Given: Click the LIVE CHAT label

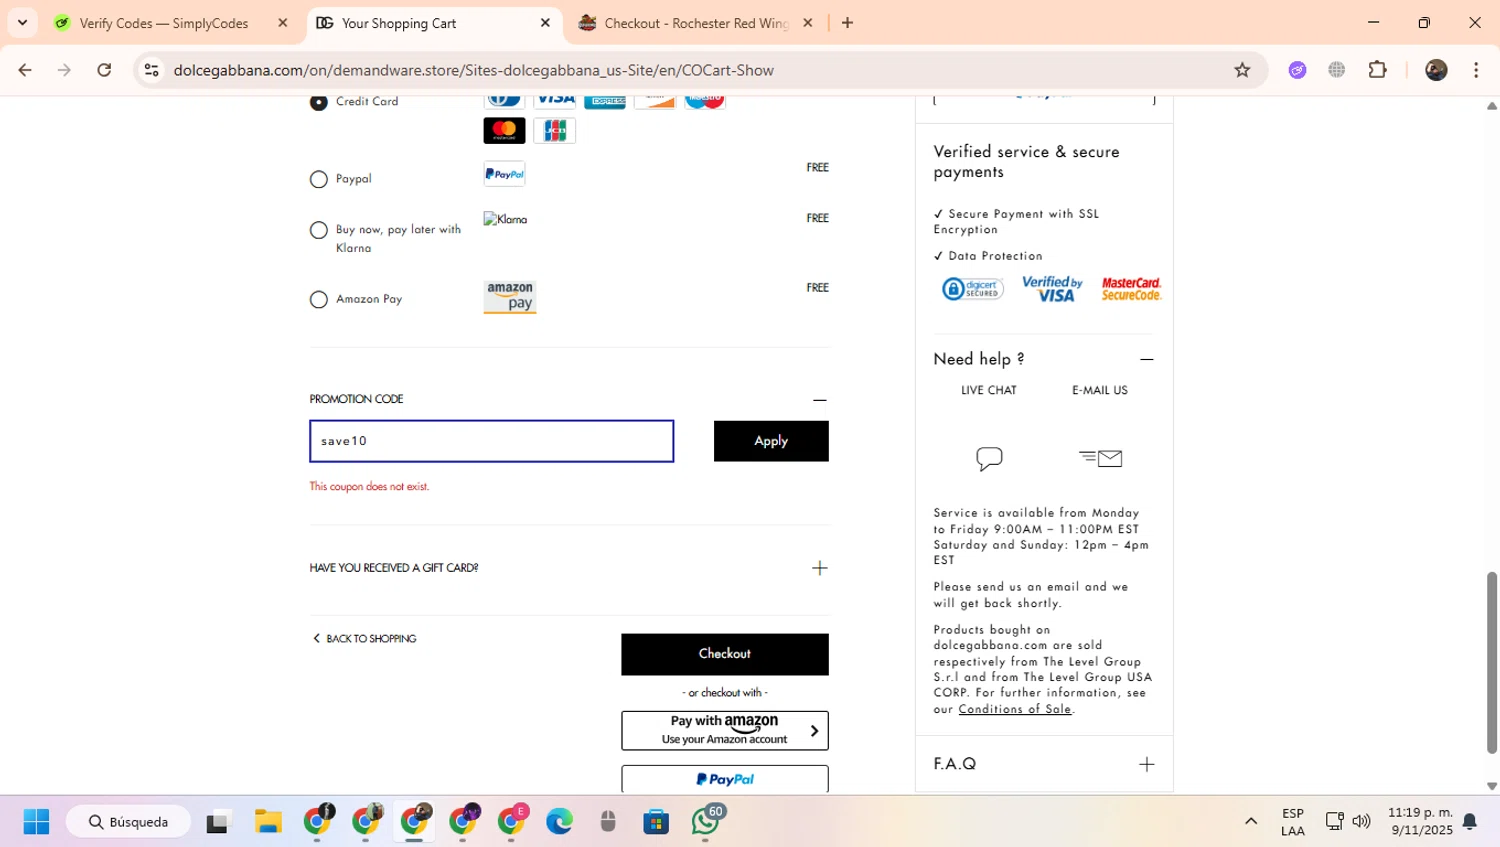Looking at the screenshot, I should tap(989, 391).
